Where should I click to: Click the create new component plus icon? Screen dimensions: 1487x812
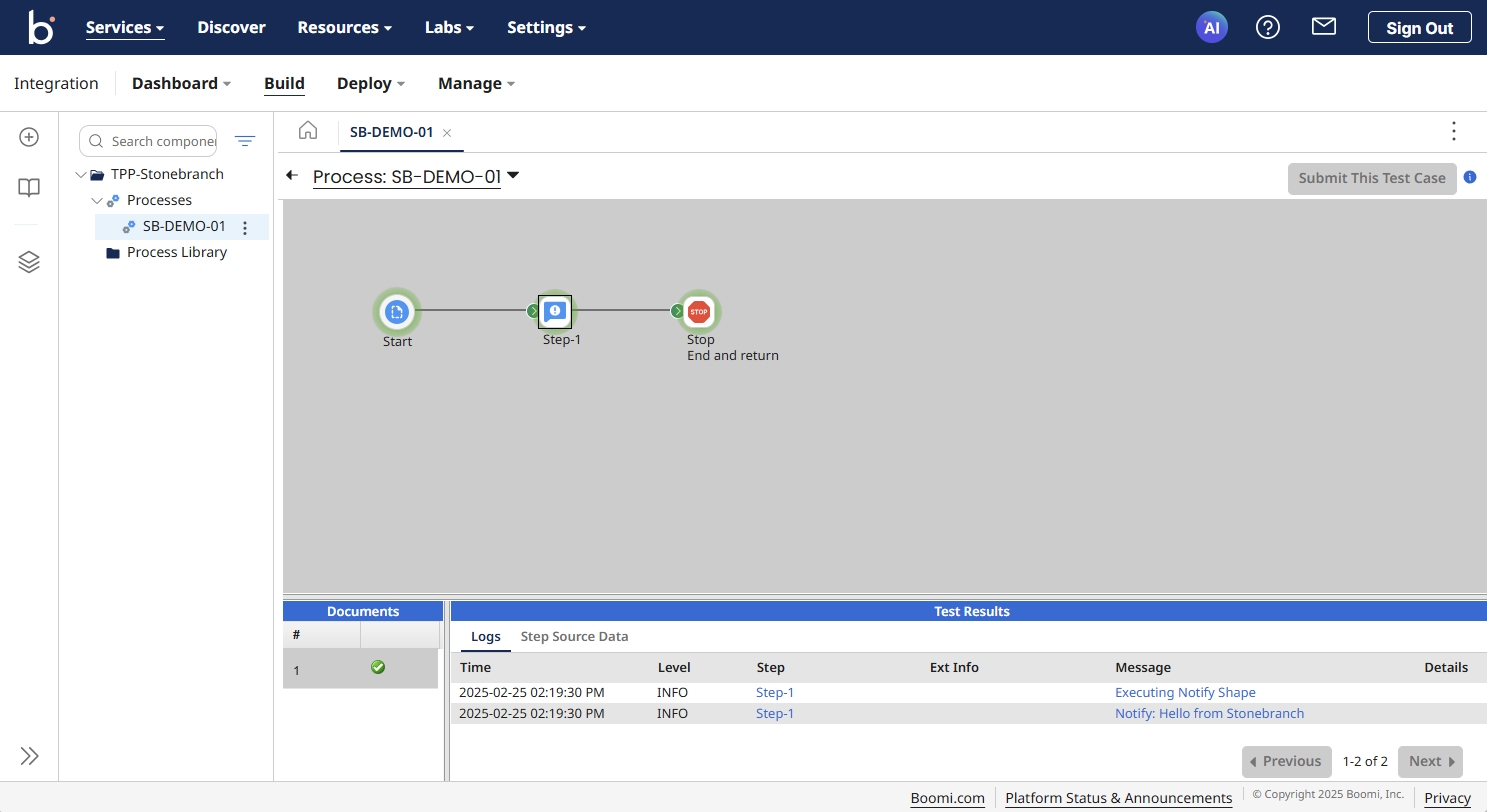[x=29, y=137]
